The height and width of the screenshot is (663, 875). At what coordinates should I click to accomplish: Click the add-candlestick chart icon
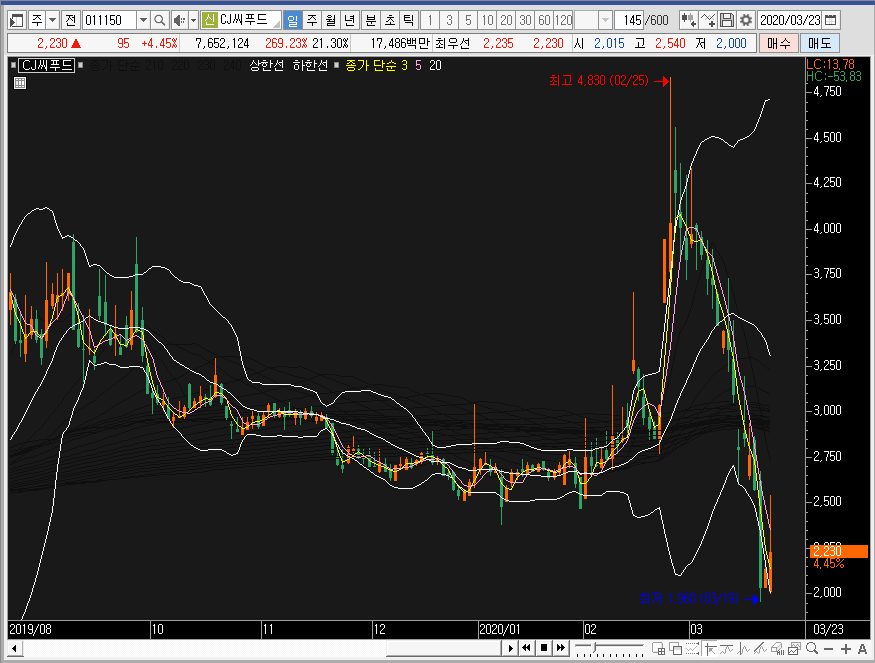click(688, 21)
